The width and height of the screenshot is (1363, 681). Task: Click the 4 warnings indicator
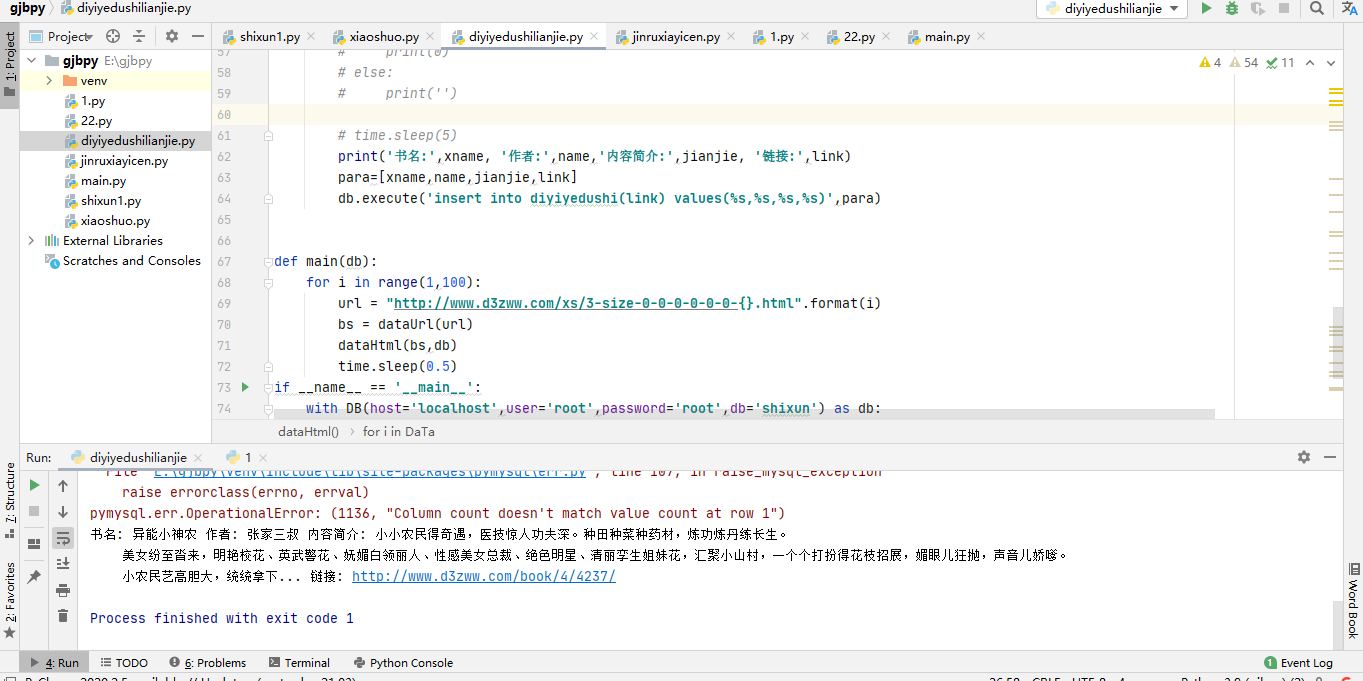click(1210, 62)
